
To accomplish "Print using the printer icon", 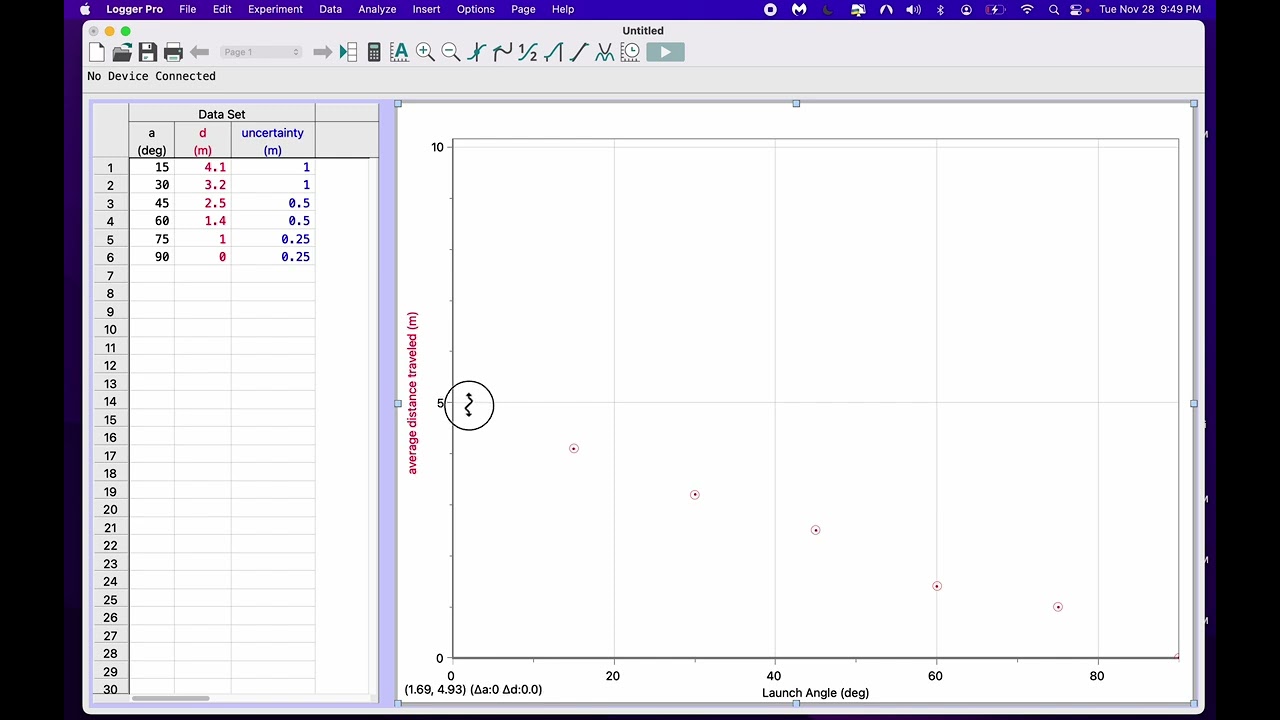I will pos(173,52).
